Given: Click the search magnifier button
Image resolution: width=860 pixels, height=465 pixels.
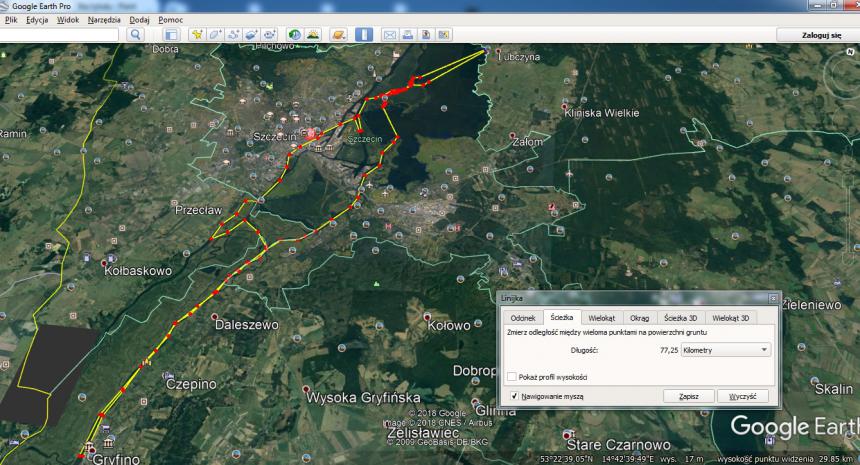Looking at the screenshot, I should (135, 35).
